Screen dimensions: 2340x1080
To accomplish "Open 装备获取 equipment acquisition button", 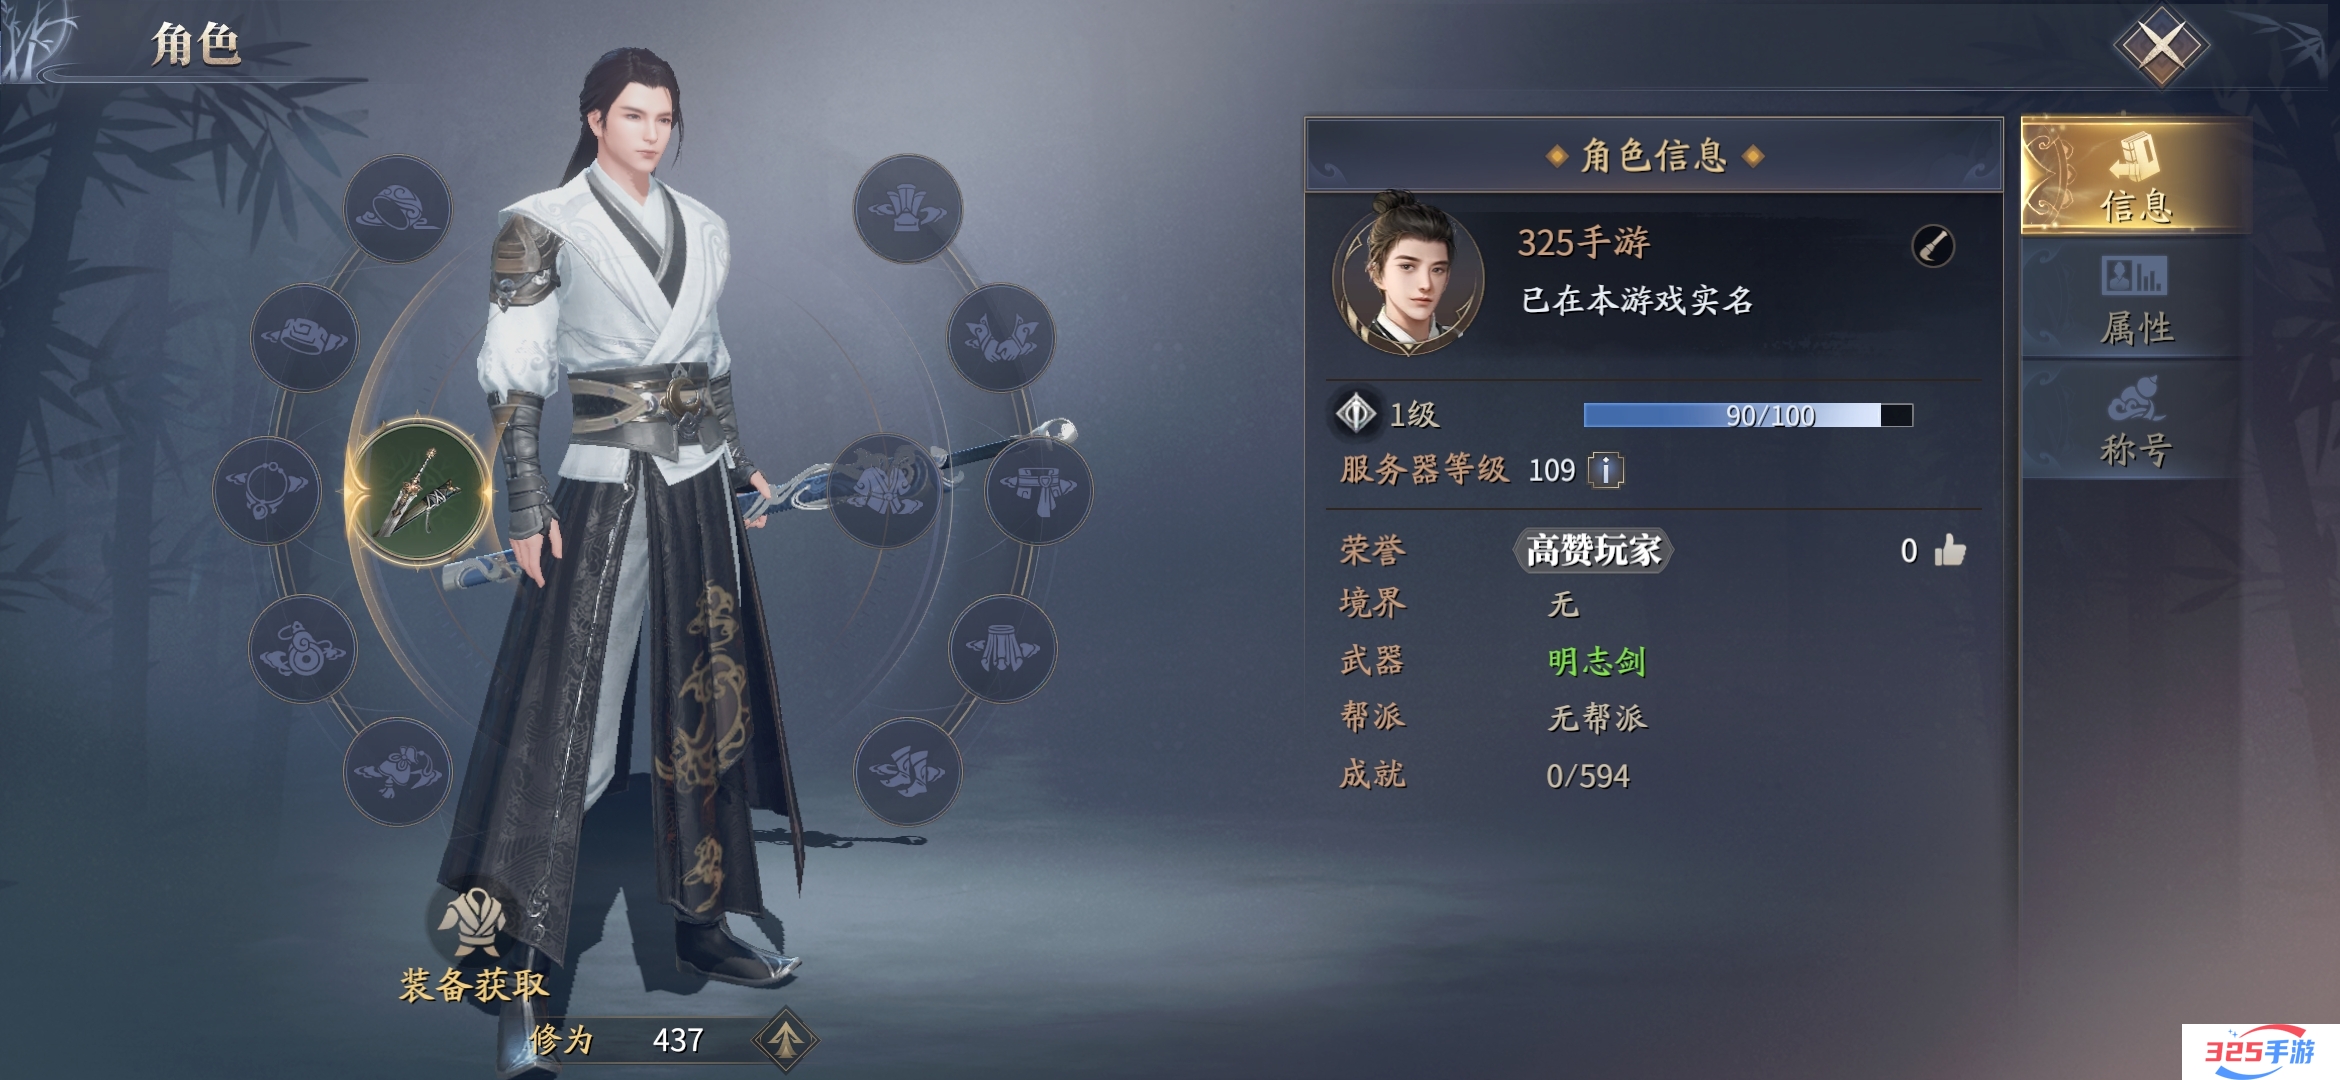I will [473, 947].
